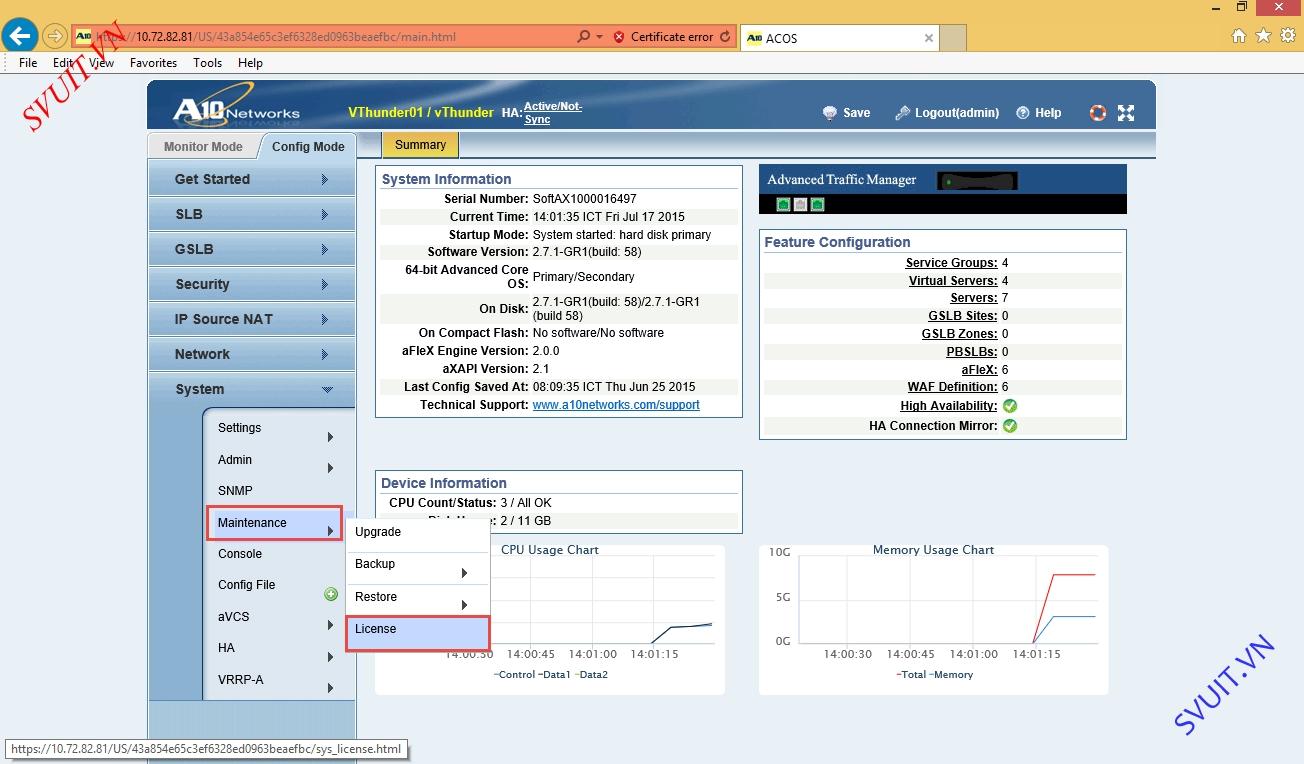Click the Save disk icon in header

pos(829,113)
